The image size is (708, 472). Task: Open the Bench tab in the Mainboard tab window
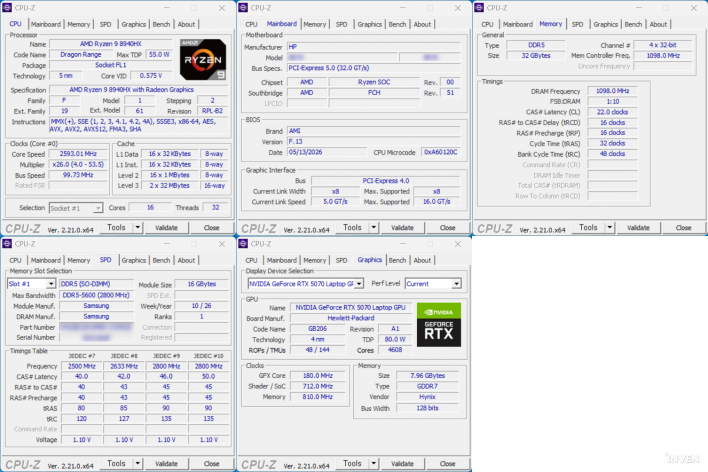397,24
